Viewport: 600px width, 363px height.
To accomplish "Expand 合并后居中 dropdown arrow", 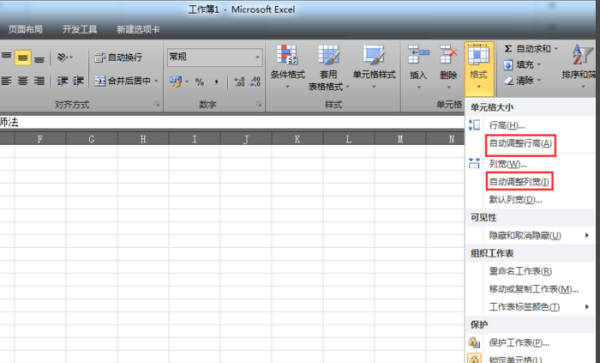I will (x=156, y=81).
